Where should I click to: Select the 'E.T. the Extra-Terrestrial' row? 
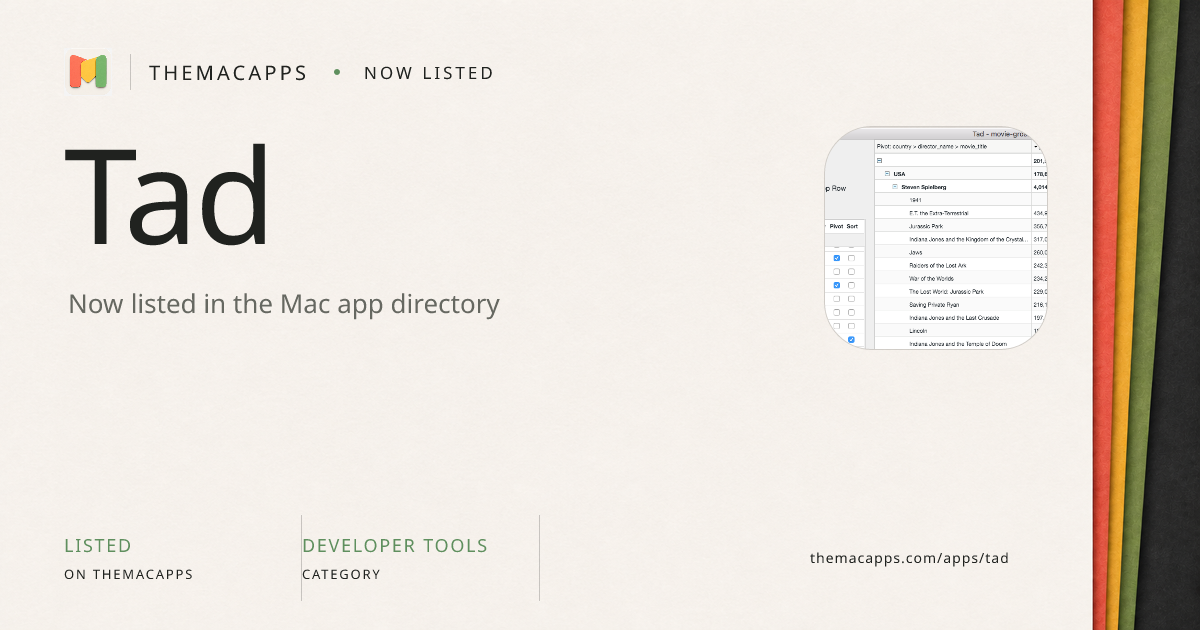pyautogui.click(x=939, y=213)
